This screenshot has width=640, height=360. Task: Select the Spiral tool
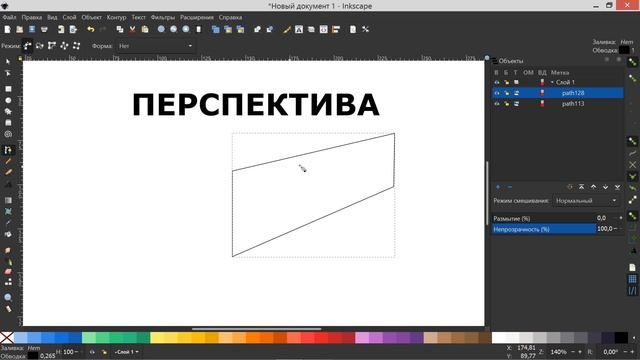click(8, 134)
